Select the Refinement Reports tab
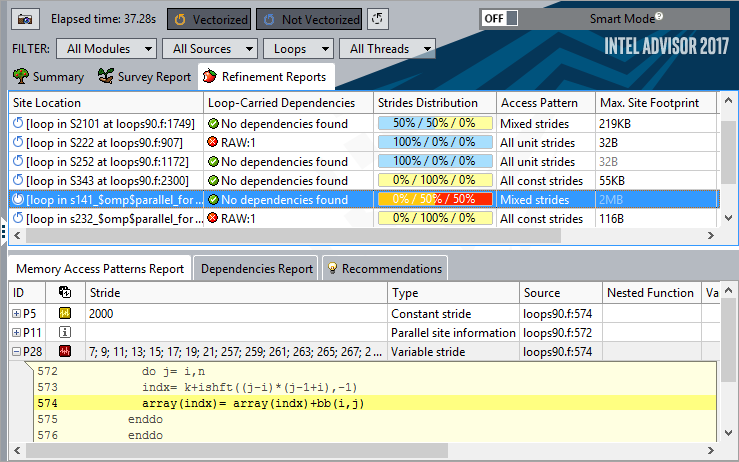The width and height of the screenshot is (739, 462). pos(266,76)
